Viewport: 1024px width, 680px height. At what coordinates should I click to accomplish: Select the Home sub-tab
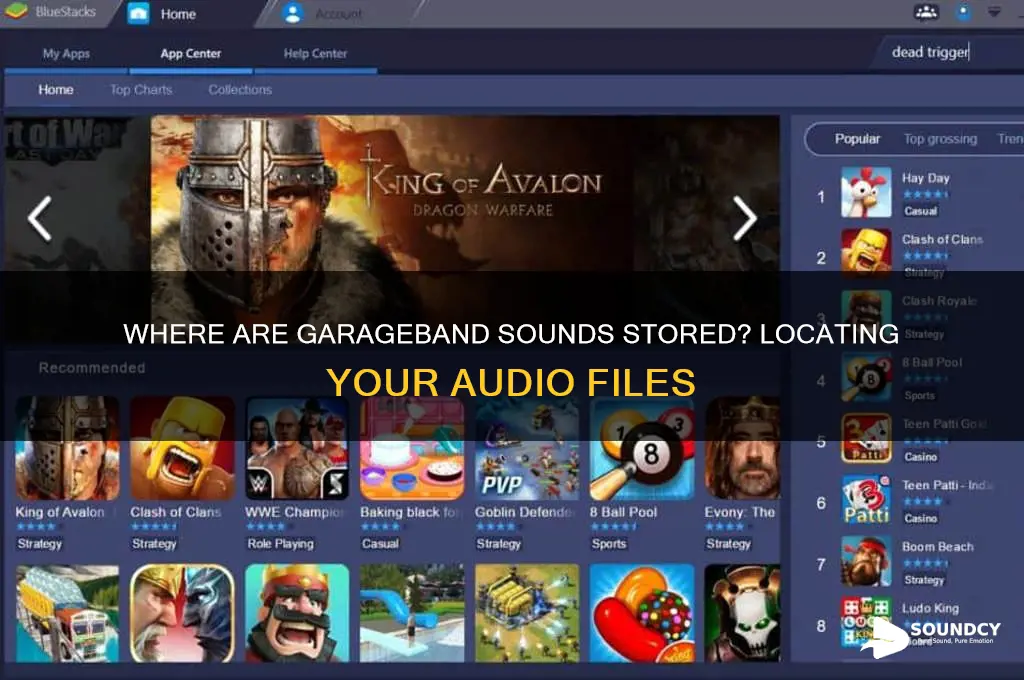point(56,89)
